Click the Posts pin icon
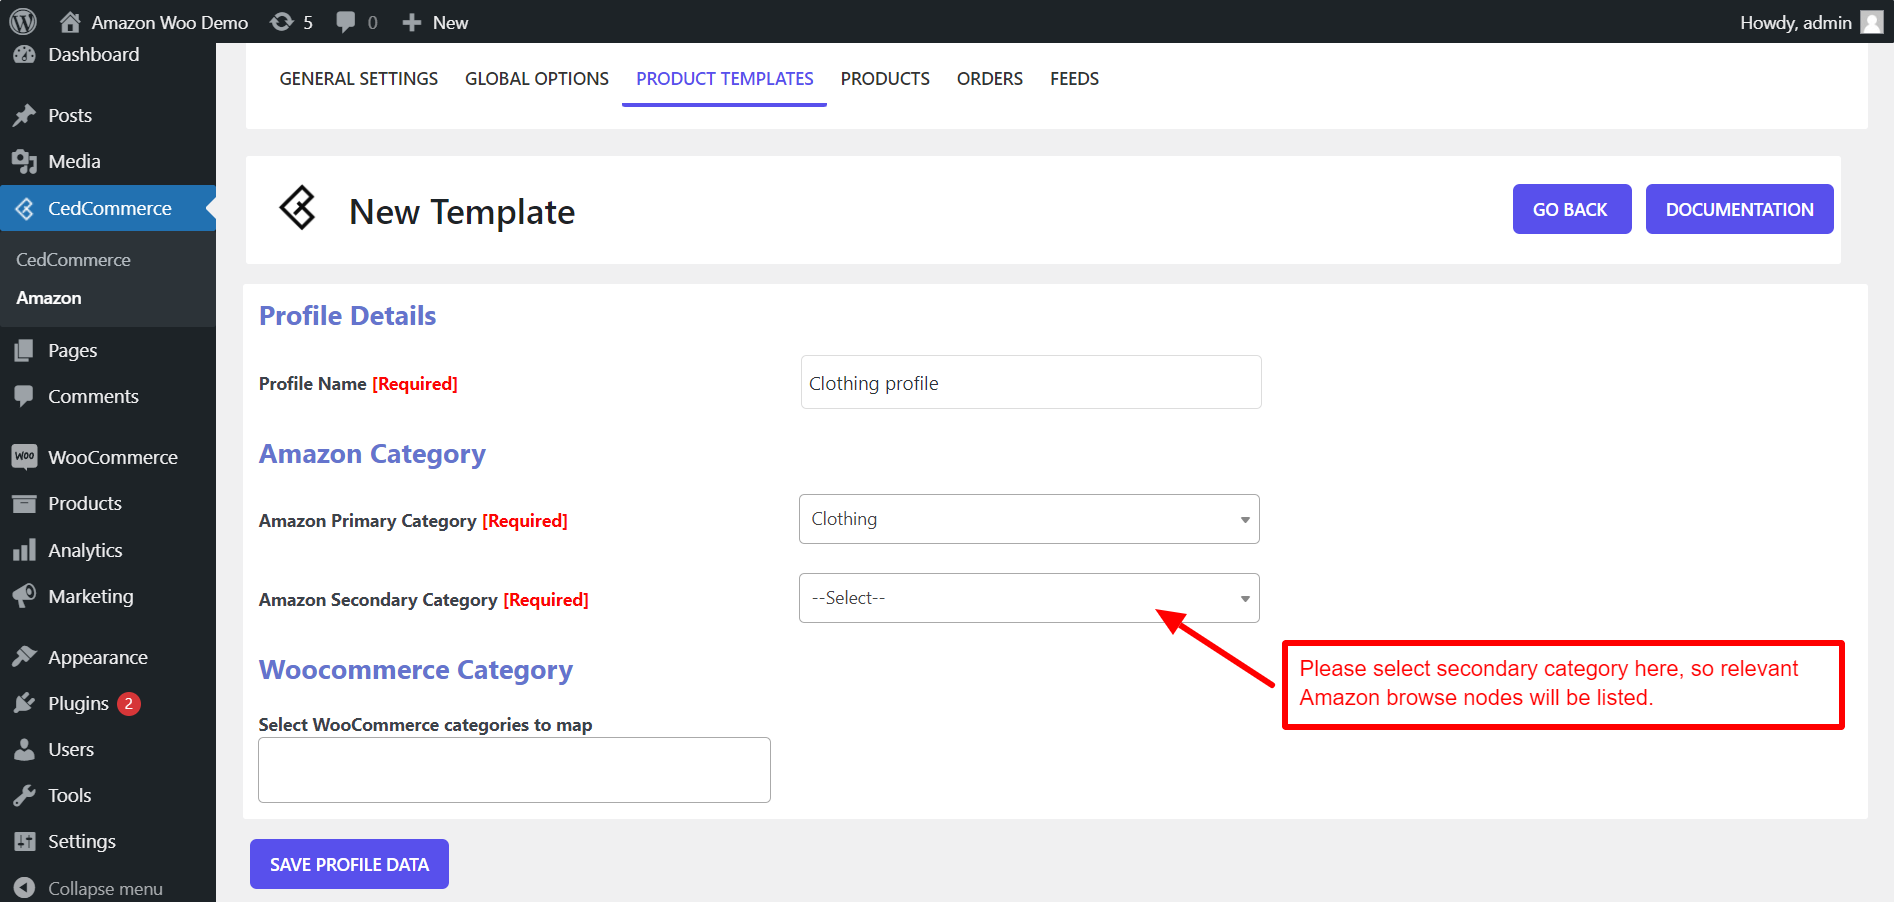Image resolution: width=1894 pixels, height=902 pixels. pyautogui.click(x=24, y=115)
